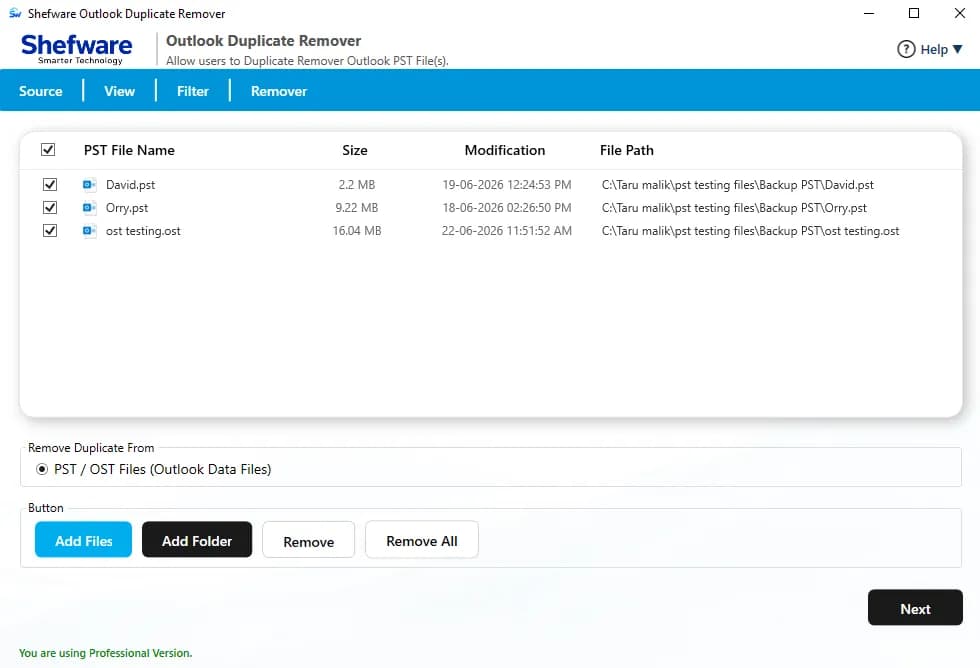980x668 pixels.
Task: Expand the Help dropdown arrow
Action: pos(958,49)
